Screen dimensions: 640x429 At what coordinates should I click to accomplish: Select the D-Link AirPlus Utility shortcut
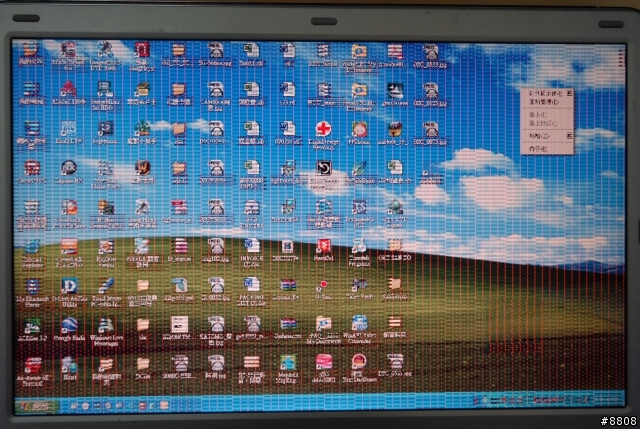(x=69, y=286)
